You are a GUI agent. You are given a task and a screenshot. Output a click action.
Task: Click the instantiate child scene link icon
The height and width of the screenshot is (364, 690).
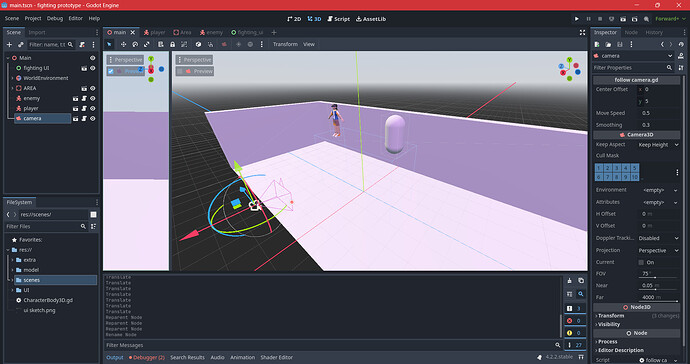click(x=20, y=44)
